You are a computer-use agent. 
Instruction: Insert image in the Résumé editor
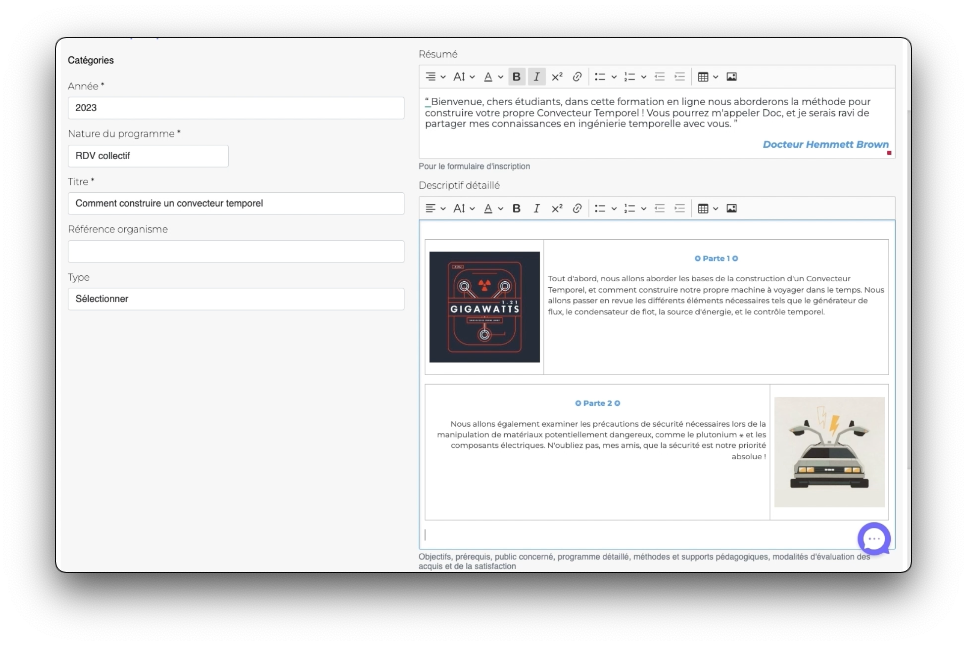tap(731, 77)
